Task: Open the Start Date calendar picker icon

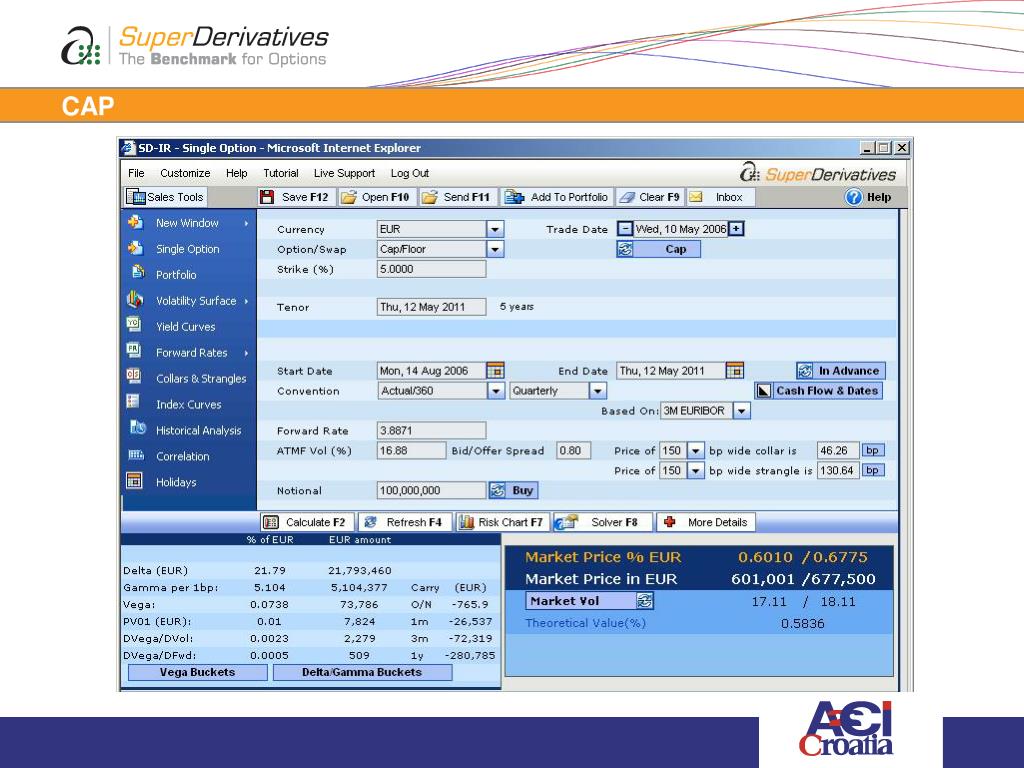Action: click(495, 370)
